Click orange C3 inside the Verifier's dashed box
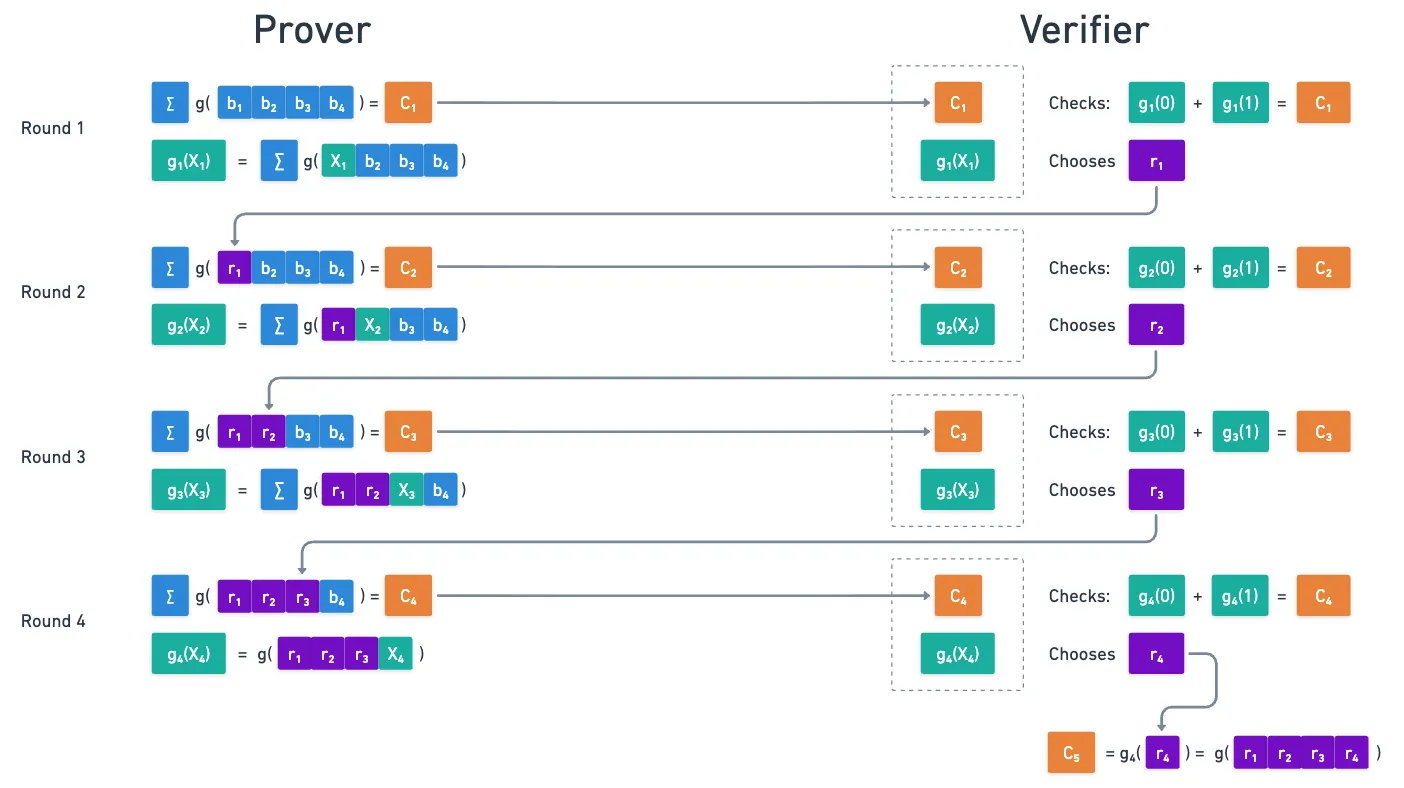Screen dimensions: 1404x788 point(958,432)
